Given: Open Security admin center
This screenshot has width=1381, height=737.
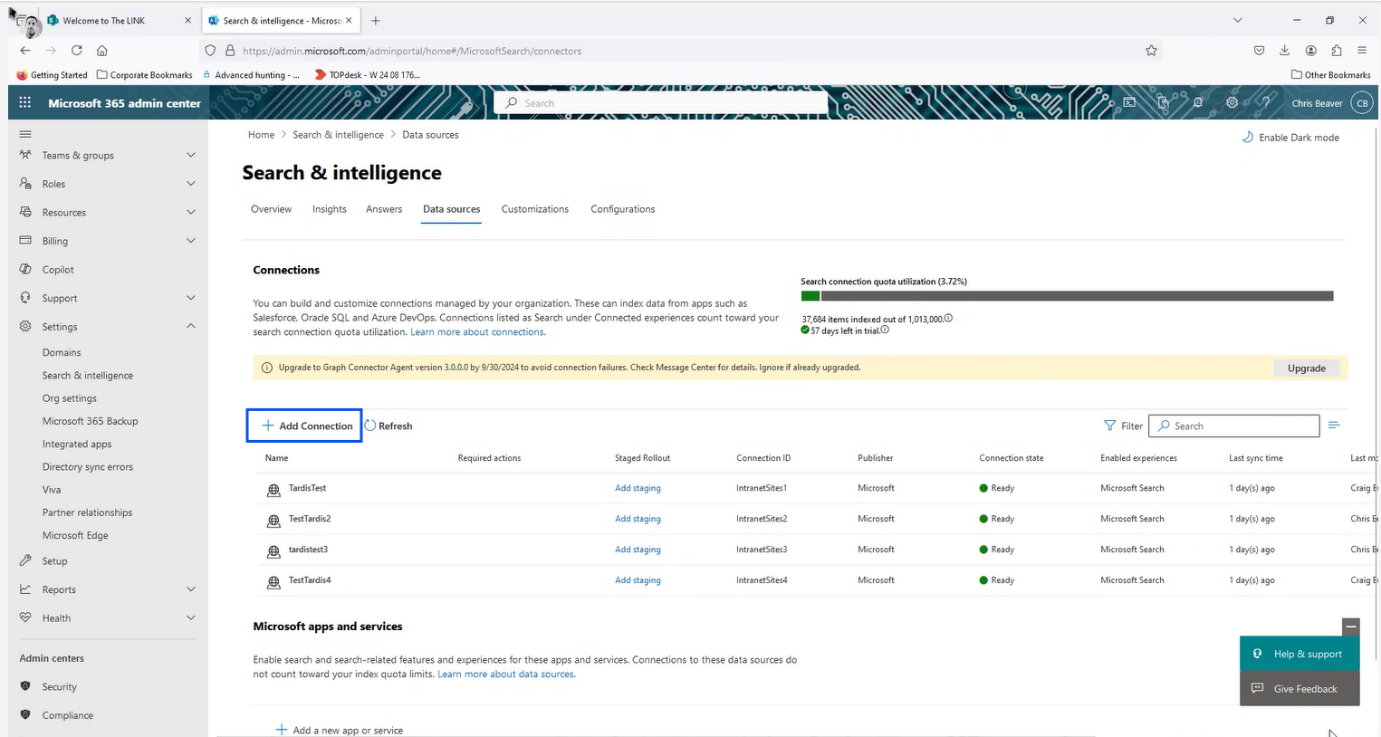Looking at the screenshot, I should (x=59, y=687).
